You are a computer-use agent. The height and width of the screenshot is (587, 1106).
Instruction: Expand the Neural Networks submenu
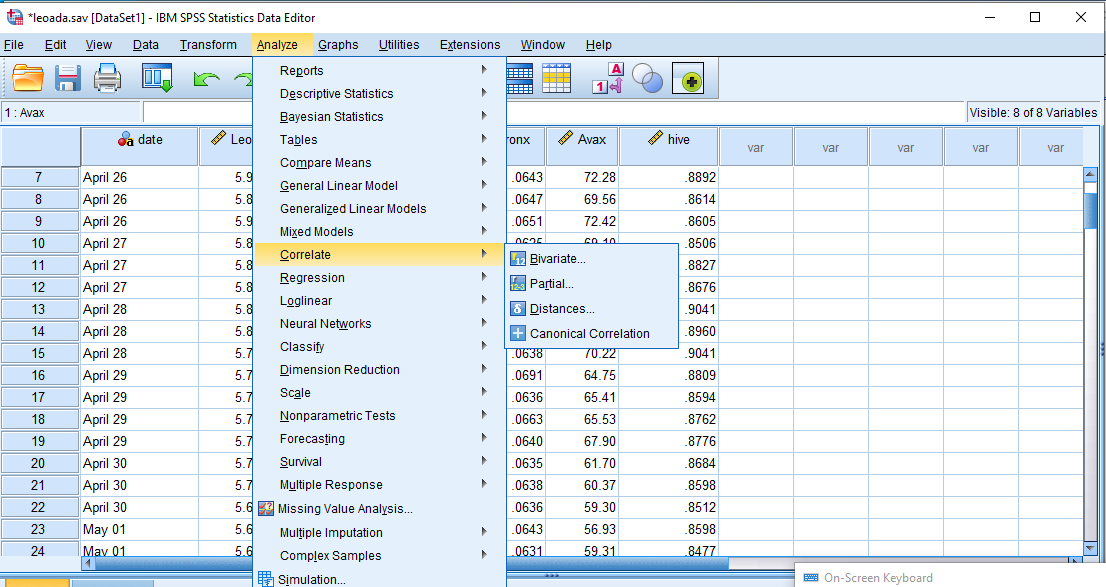379,323
